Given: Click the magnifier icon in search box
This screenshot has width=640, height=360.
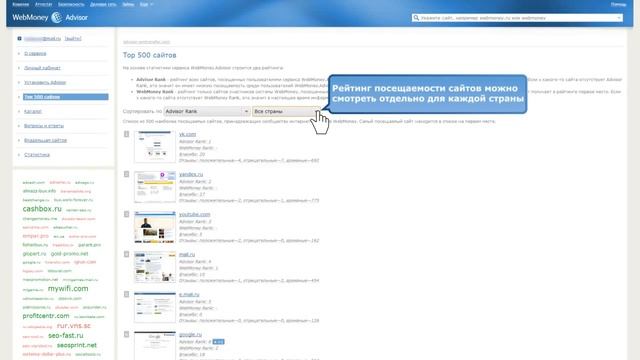Looking at the screenshot, I should (x=416, y=18).
